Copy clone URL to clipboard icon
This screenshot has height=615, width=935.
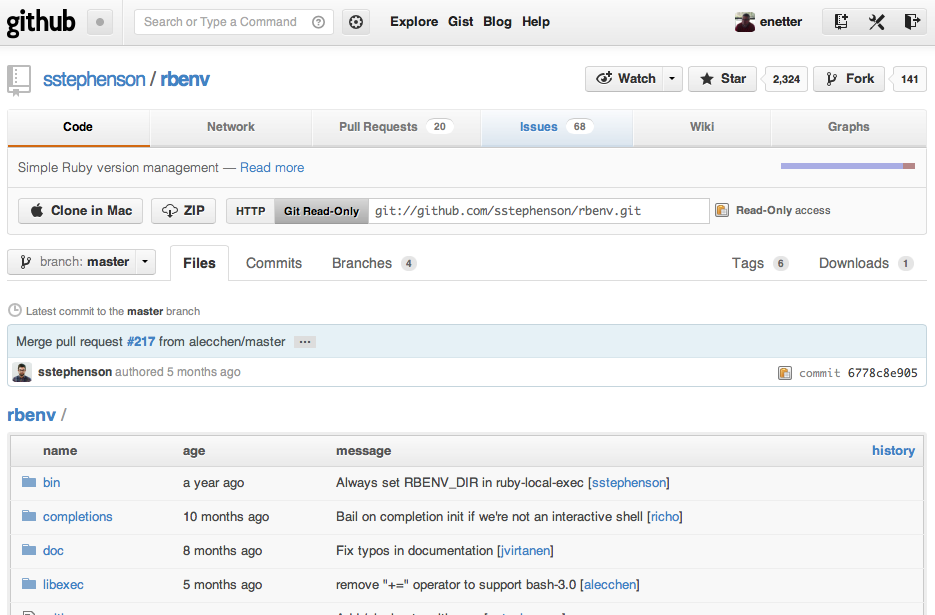[x=722, y=210]
